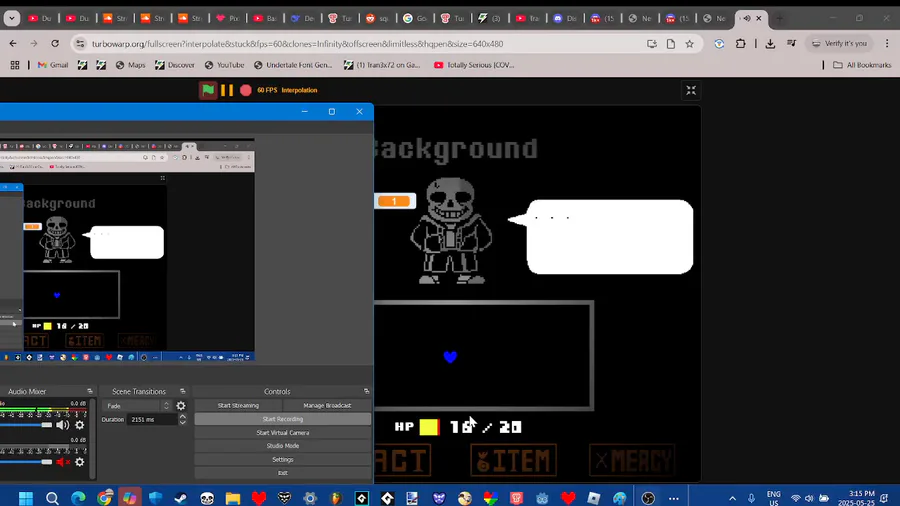The image size is (900, 506).
Task: Open OBS Settings from Controls panel
Action: 283,460
